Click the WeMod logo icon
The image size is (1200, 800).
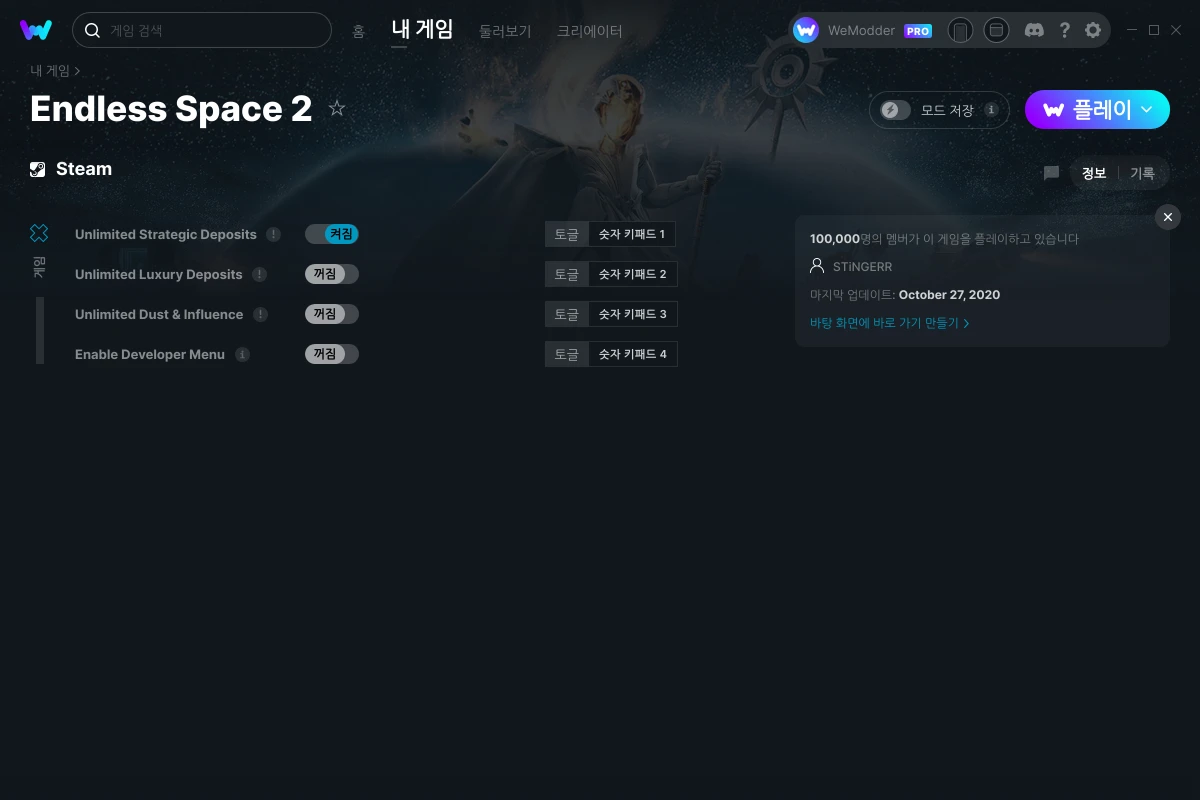(x=36, y=30)
